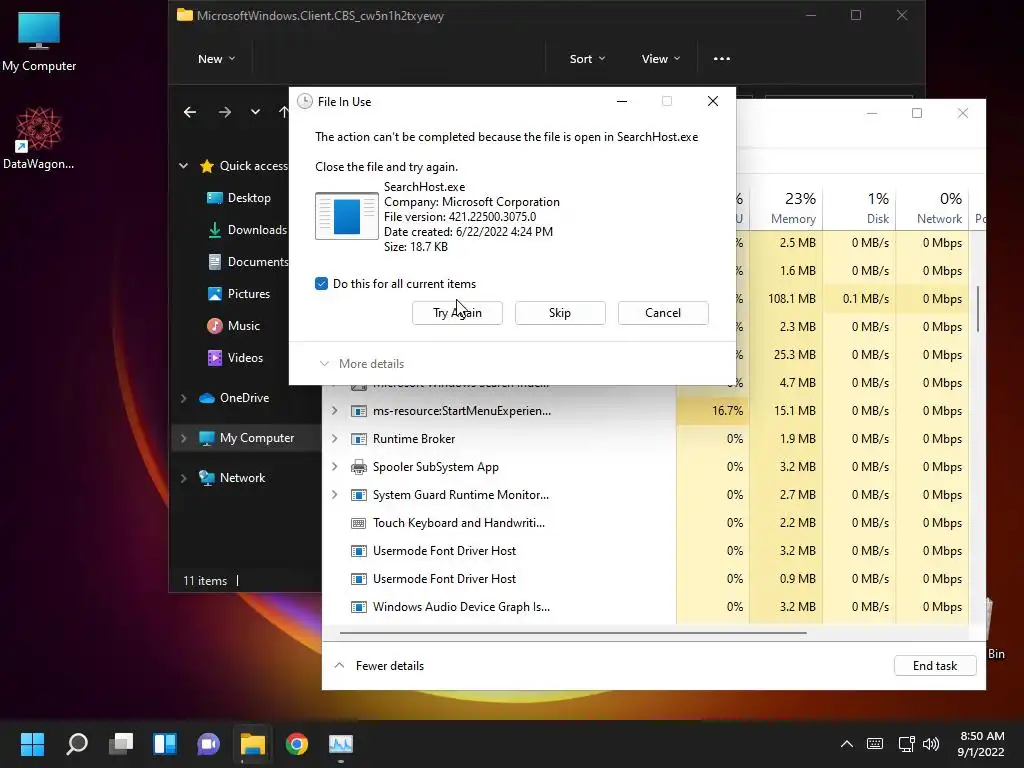
Task: Click the Try Again button
Action: click(x=457, y=313)
